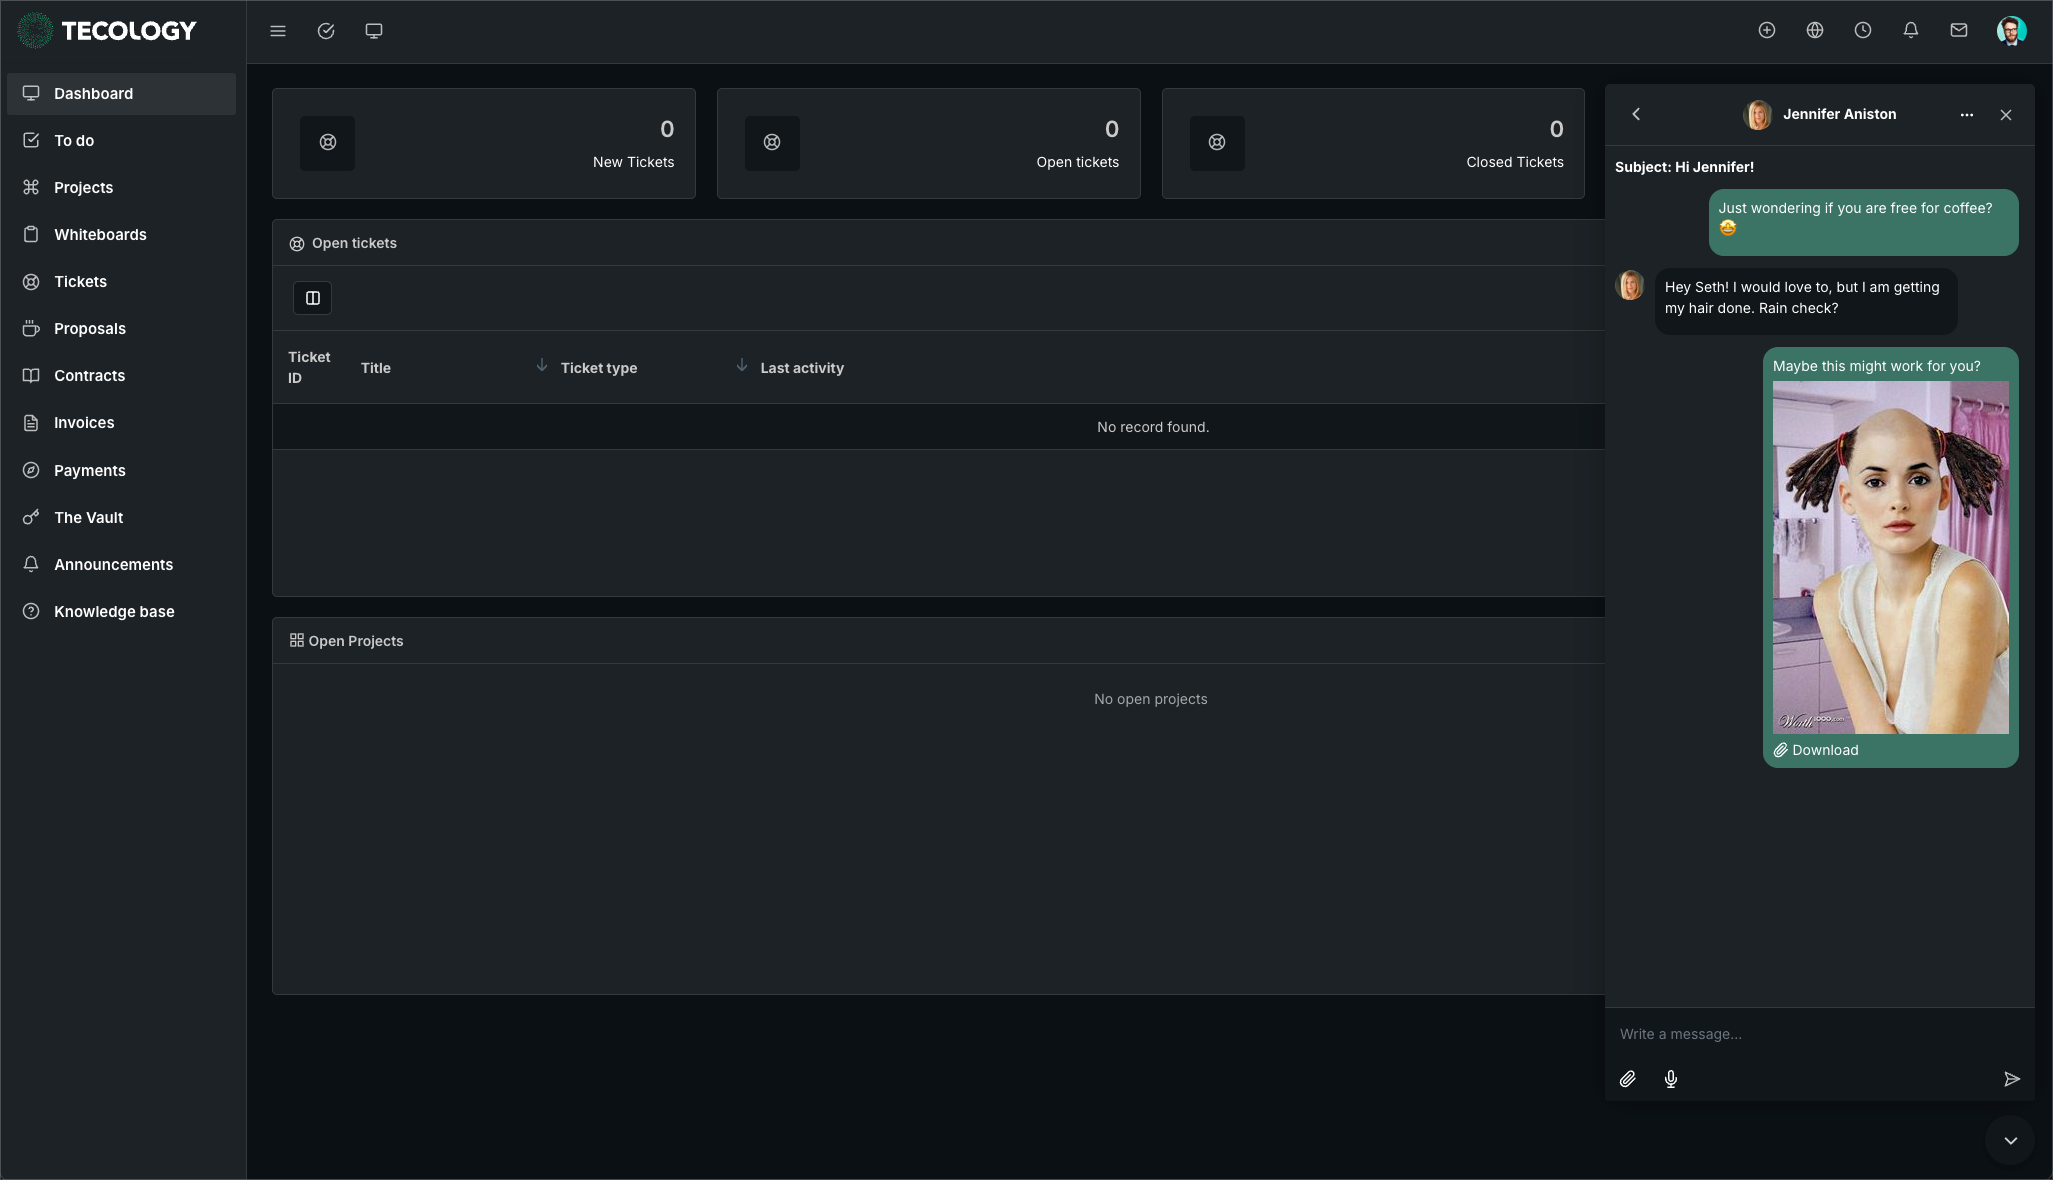Toggle the sidebar hamburger menu

coord(278,31)
